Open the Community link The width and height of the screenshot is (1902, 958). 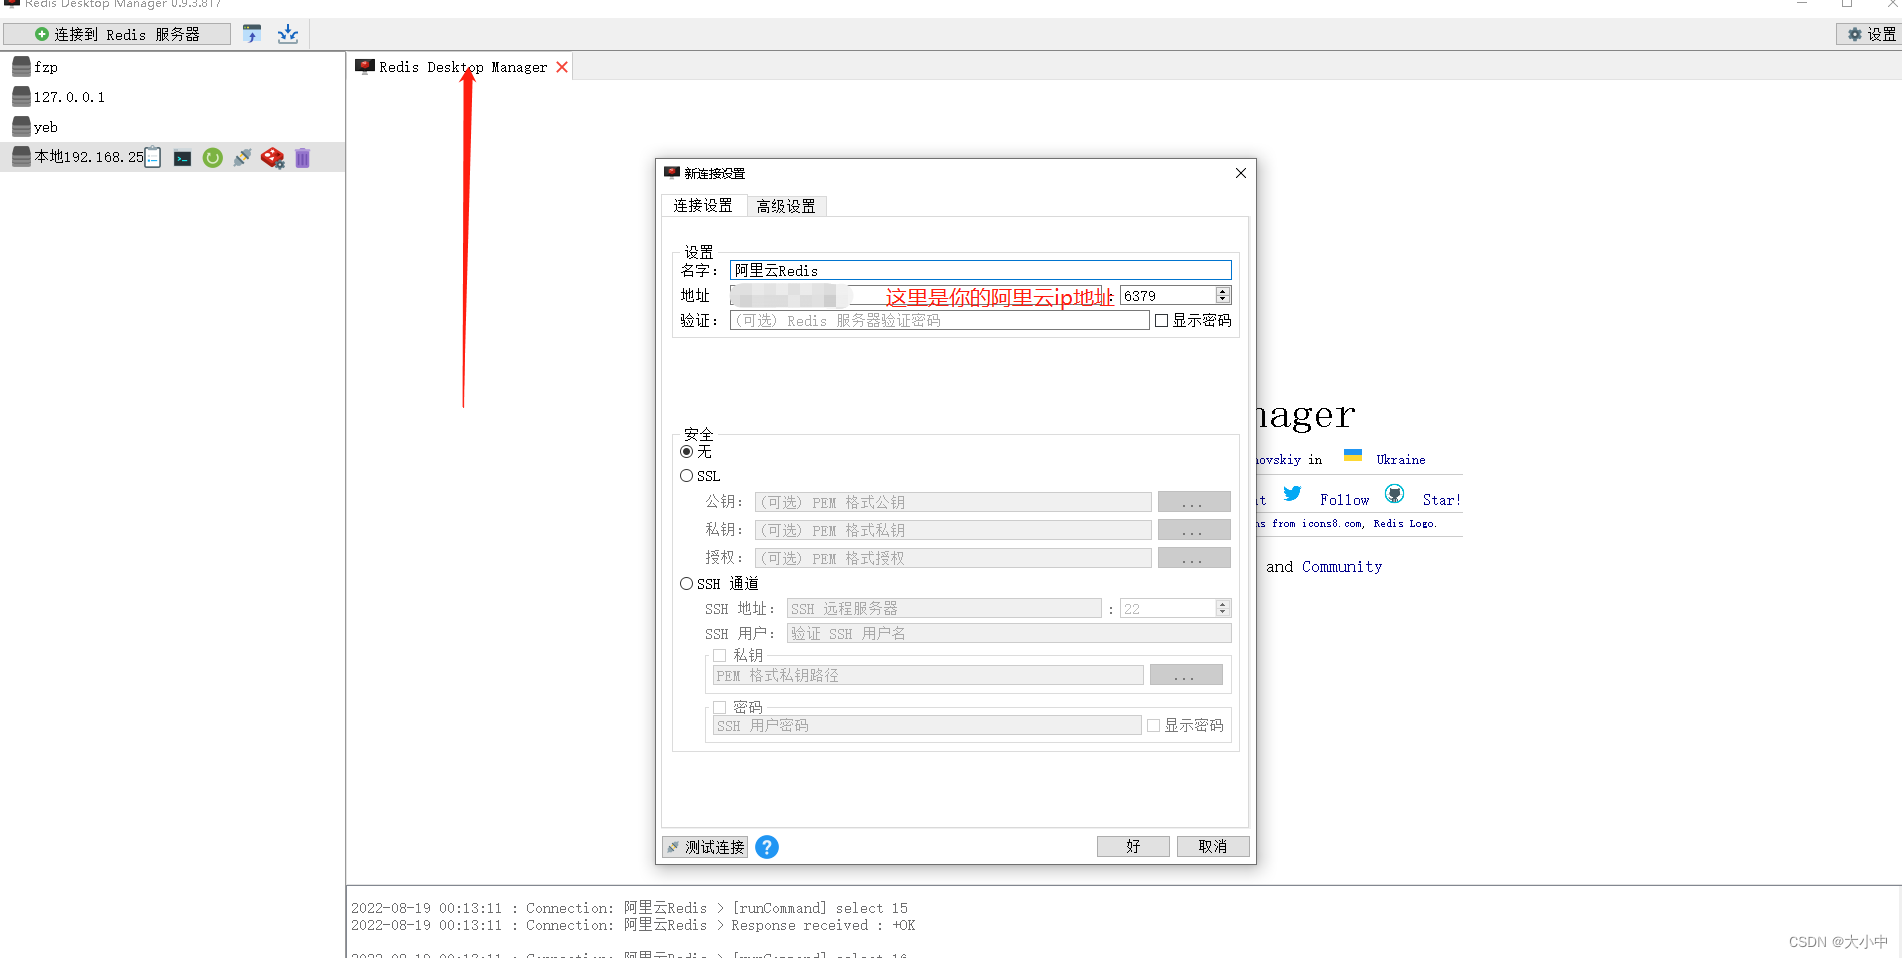click(1342, 567)
